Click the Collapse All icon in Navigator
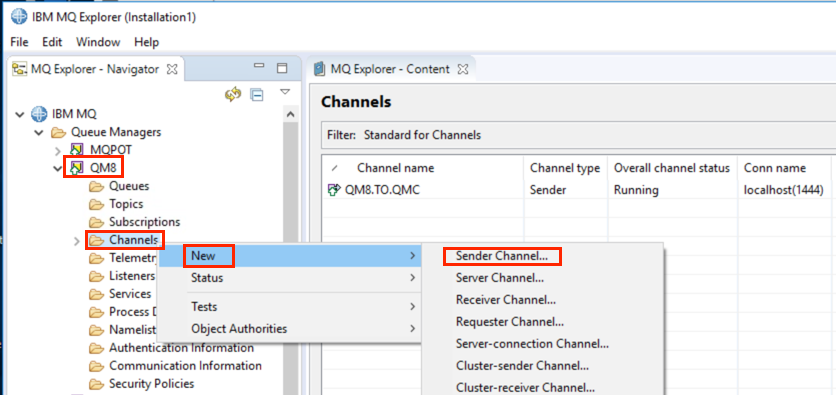Image resolution: width=836 pixels, height=395 pixels. tap(257, 95)
